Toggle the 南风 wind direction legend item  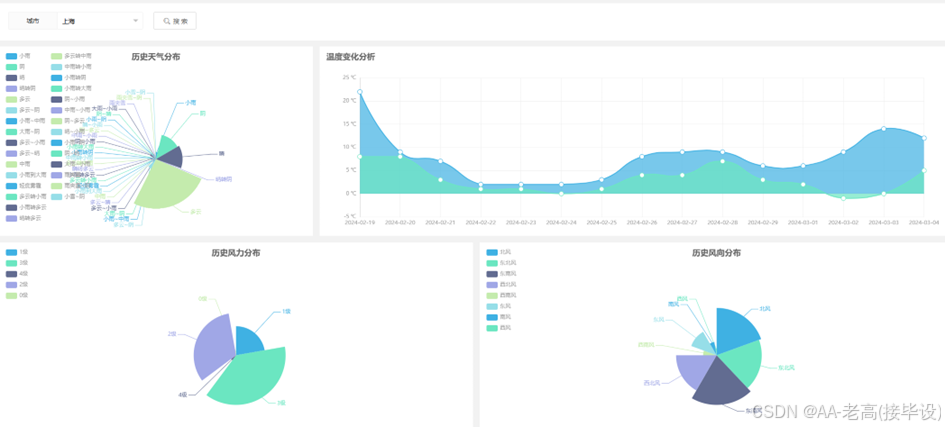pyautogui.click(x=499, y=317)
